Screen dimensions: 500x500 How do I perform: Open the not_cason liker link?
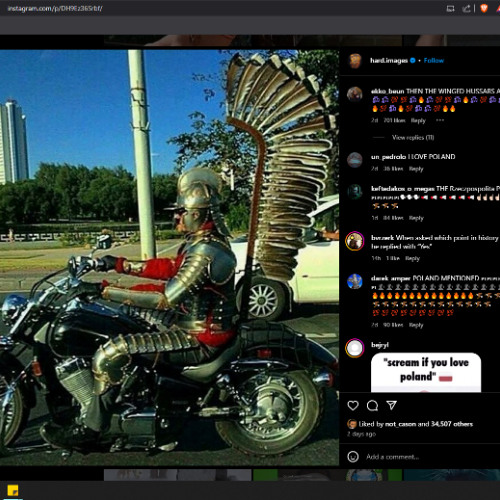pyautogui.click(x=400, y=424)
